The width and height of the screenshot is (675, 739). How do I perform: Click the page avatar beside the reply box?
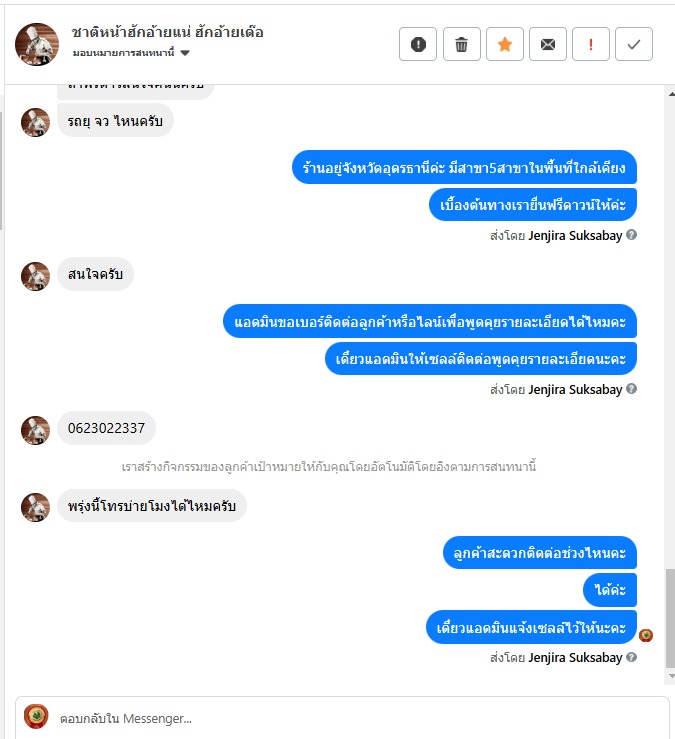36,716
